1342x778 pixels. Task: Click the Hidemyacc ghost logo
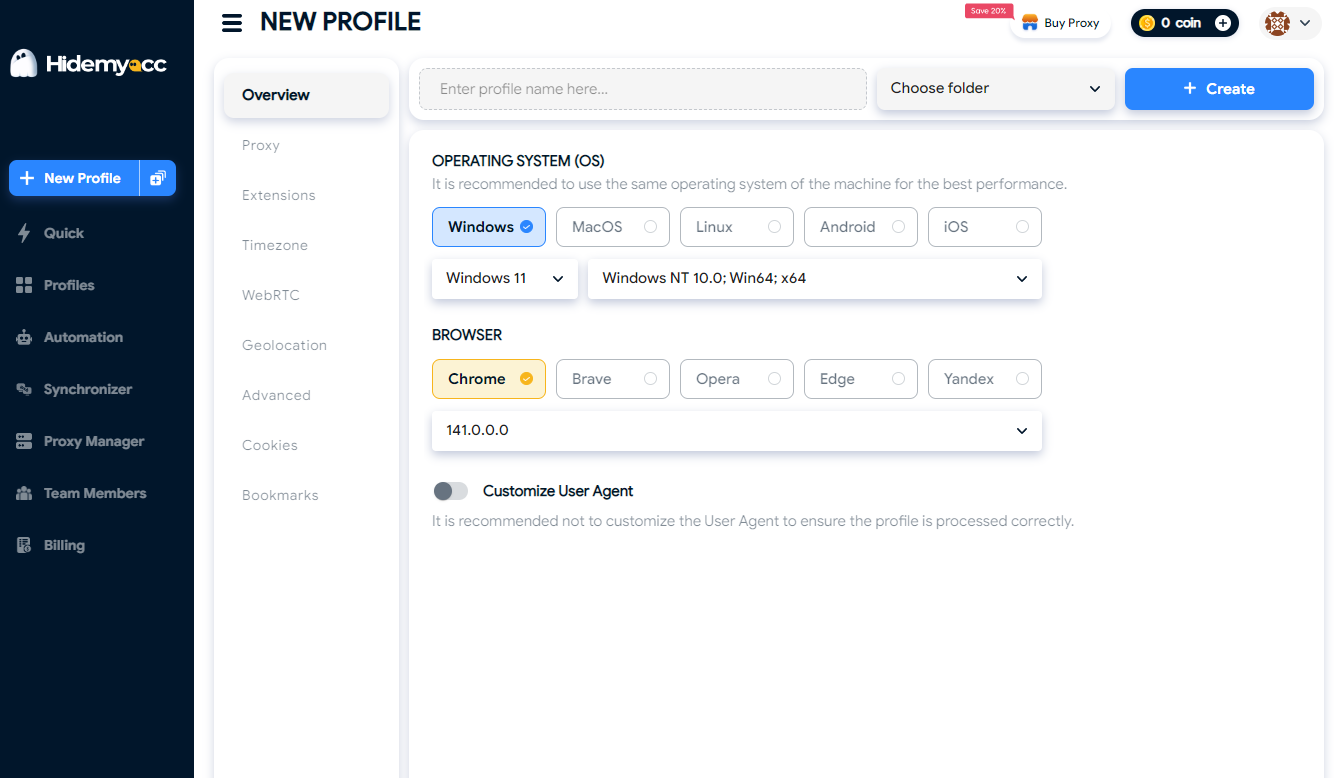pyautogui.click(x=23, y=64)
